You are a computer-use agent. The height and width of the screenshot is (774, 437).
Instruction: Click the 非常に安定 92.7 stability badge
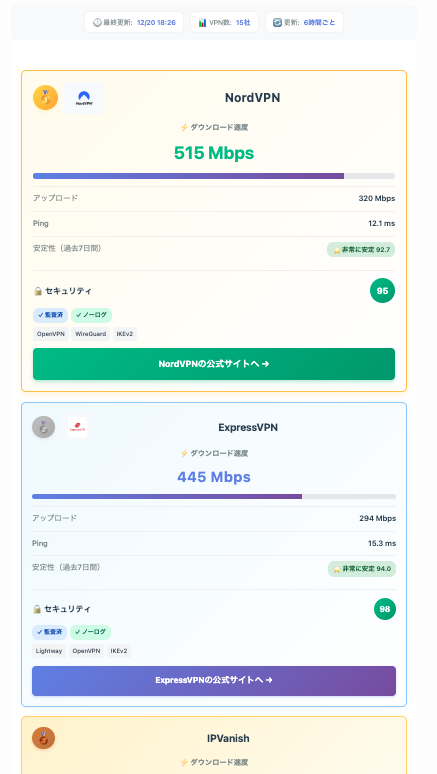361,250
